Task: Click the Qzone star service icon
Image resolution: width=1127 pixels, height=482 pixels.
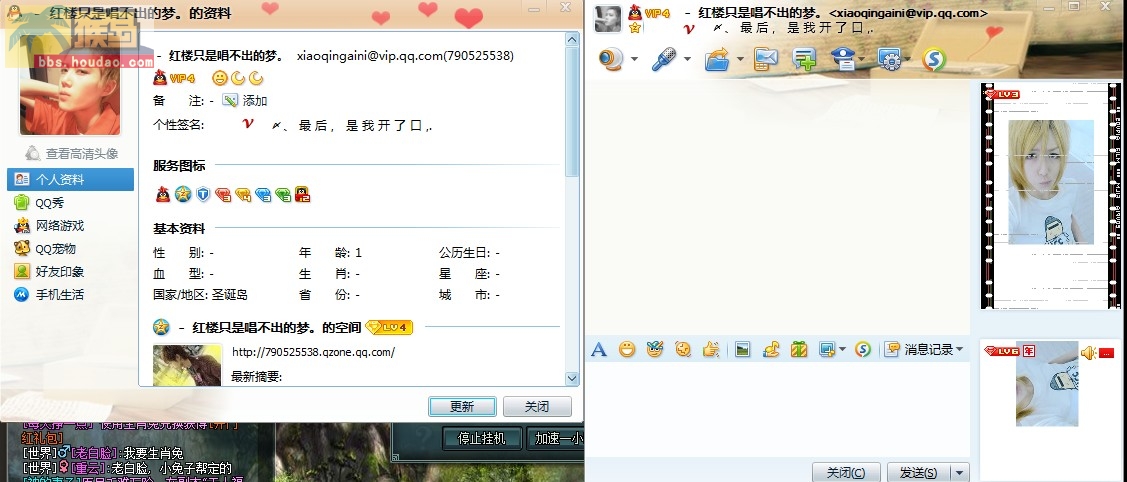Action: 183,194
